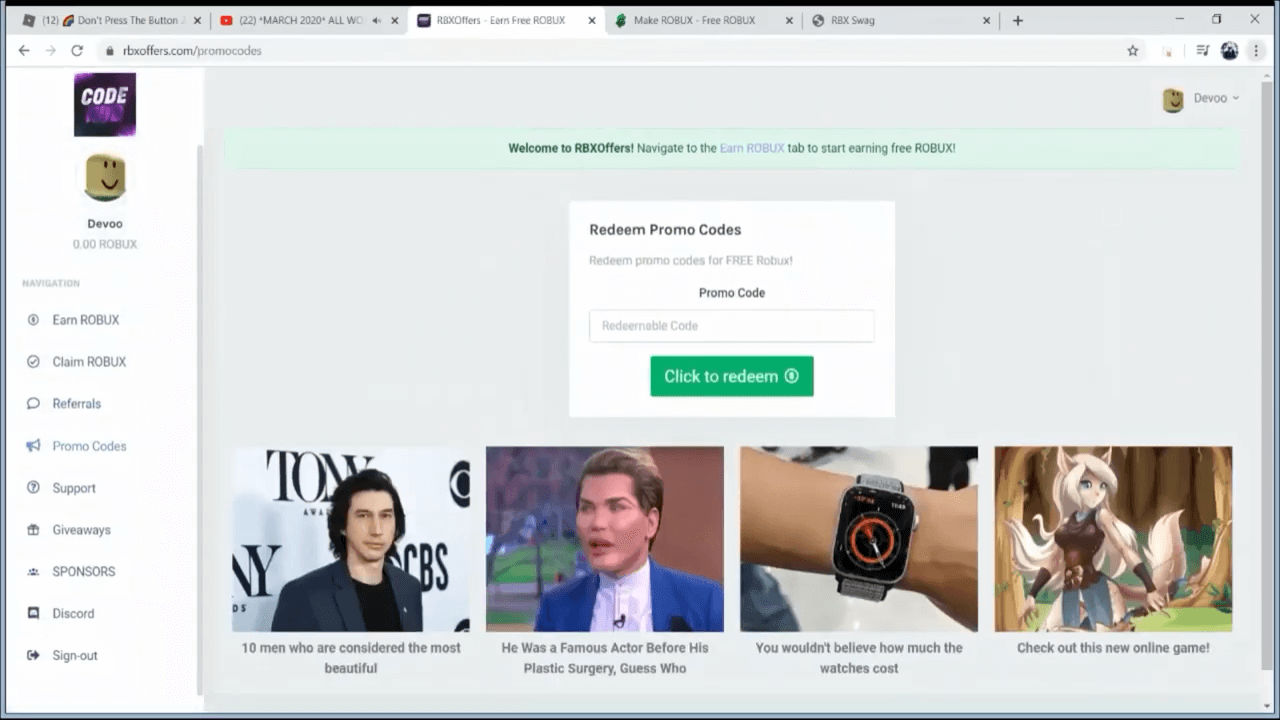Select Promo Codes in the navigation
This screenshot has height=720, width=1280.
coord(89,446)
